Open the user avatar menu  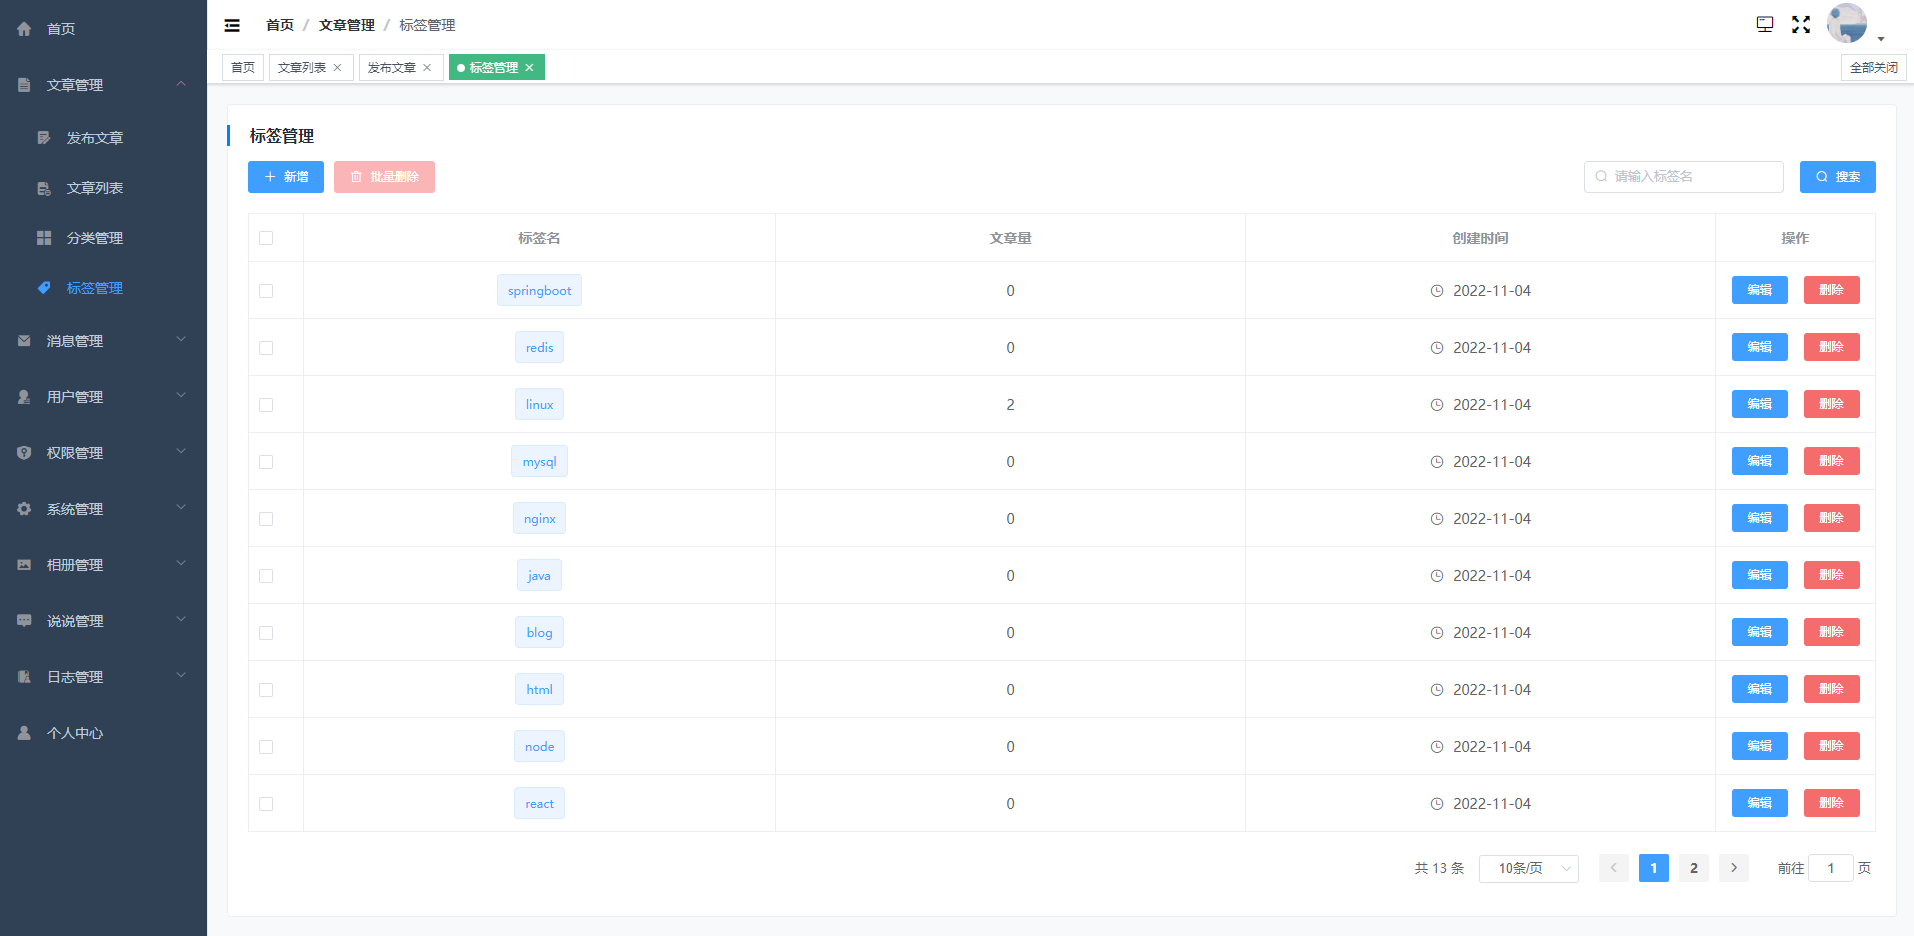(1847, 24)
